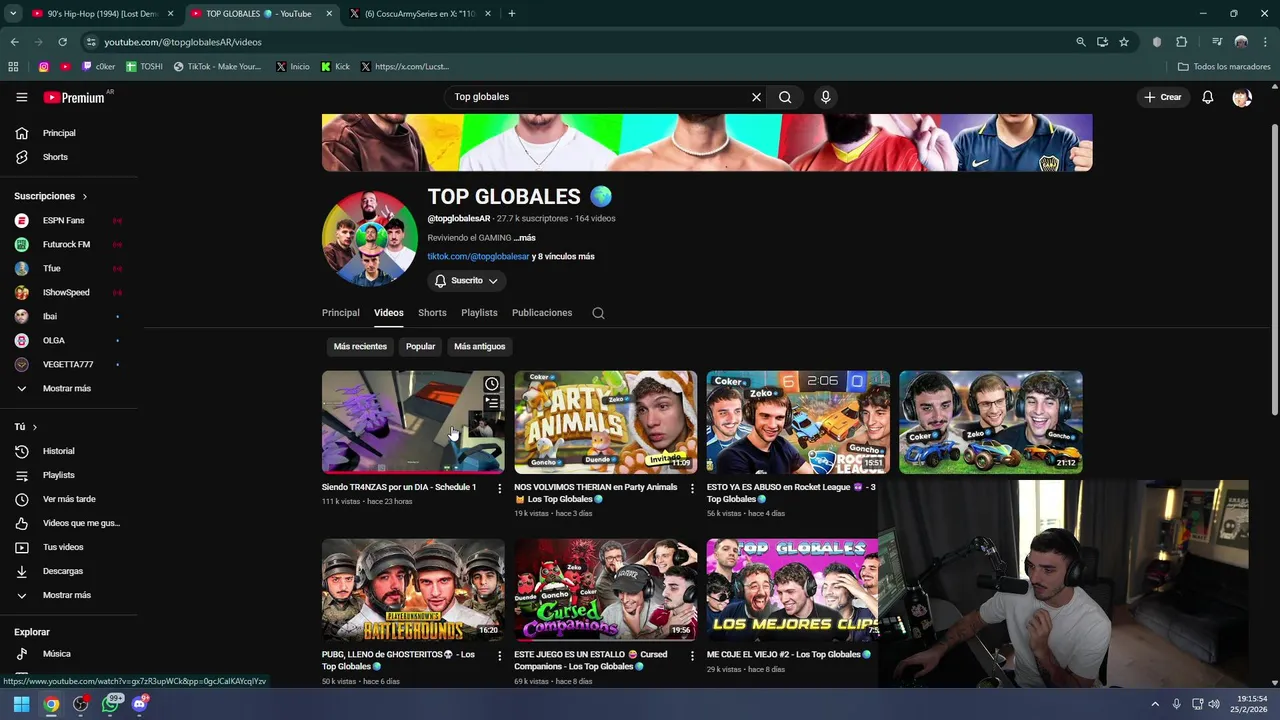The height and width of the screenshot is (720, 1280).
Task: Open 'ESTO YA ES ABUSO en Rocket League' title
Action: (x=791, y=493)
